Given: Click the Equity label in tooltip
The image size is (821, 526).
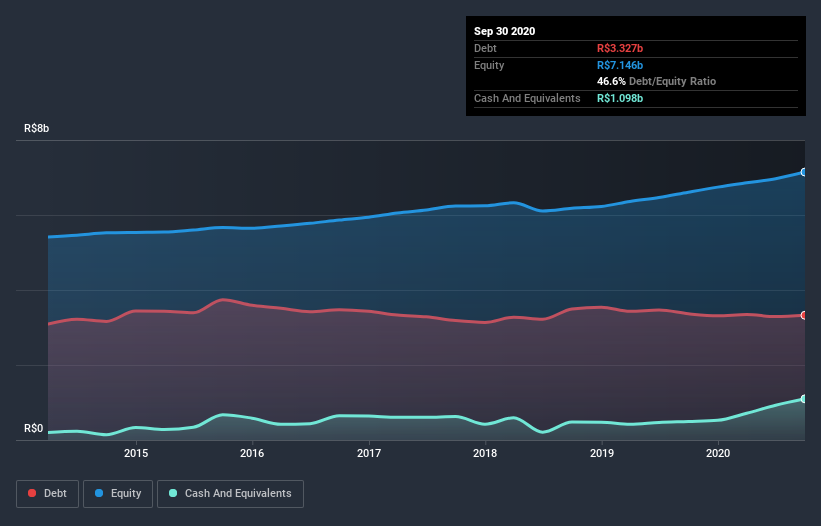Looking at the screenshot, I should (489, 65).
